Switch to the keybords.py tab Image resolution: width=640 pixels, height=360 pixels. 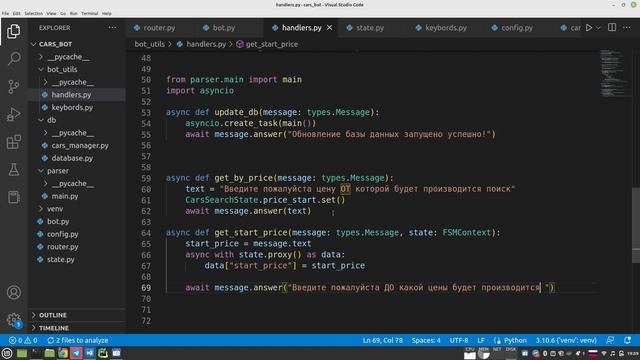446,28
